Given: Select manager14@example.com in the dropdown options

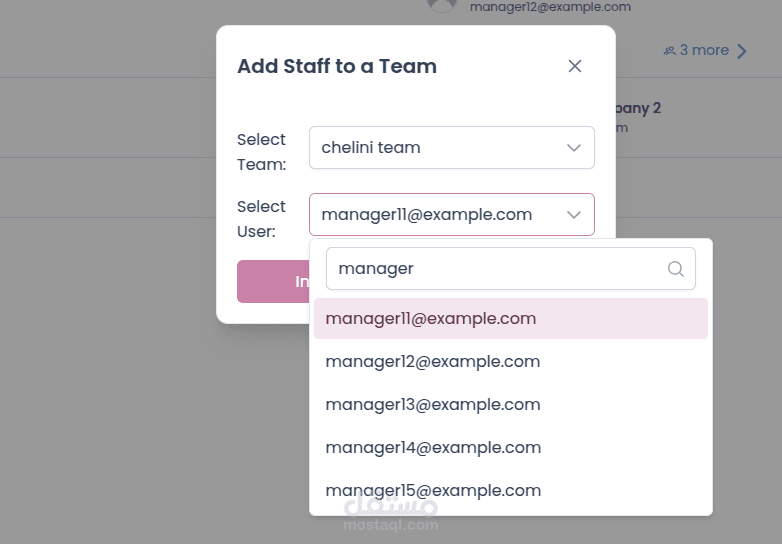Looking at the screenshot, I should pyautogui.click(x=433, y=448).
